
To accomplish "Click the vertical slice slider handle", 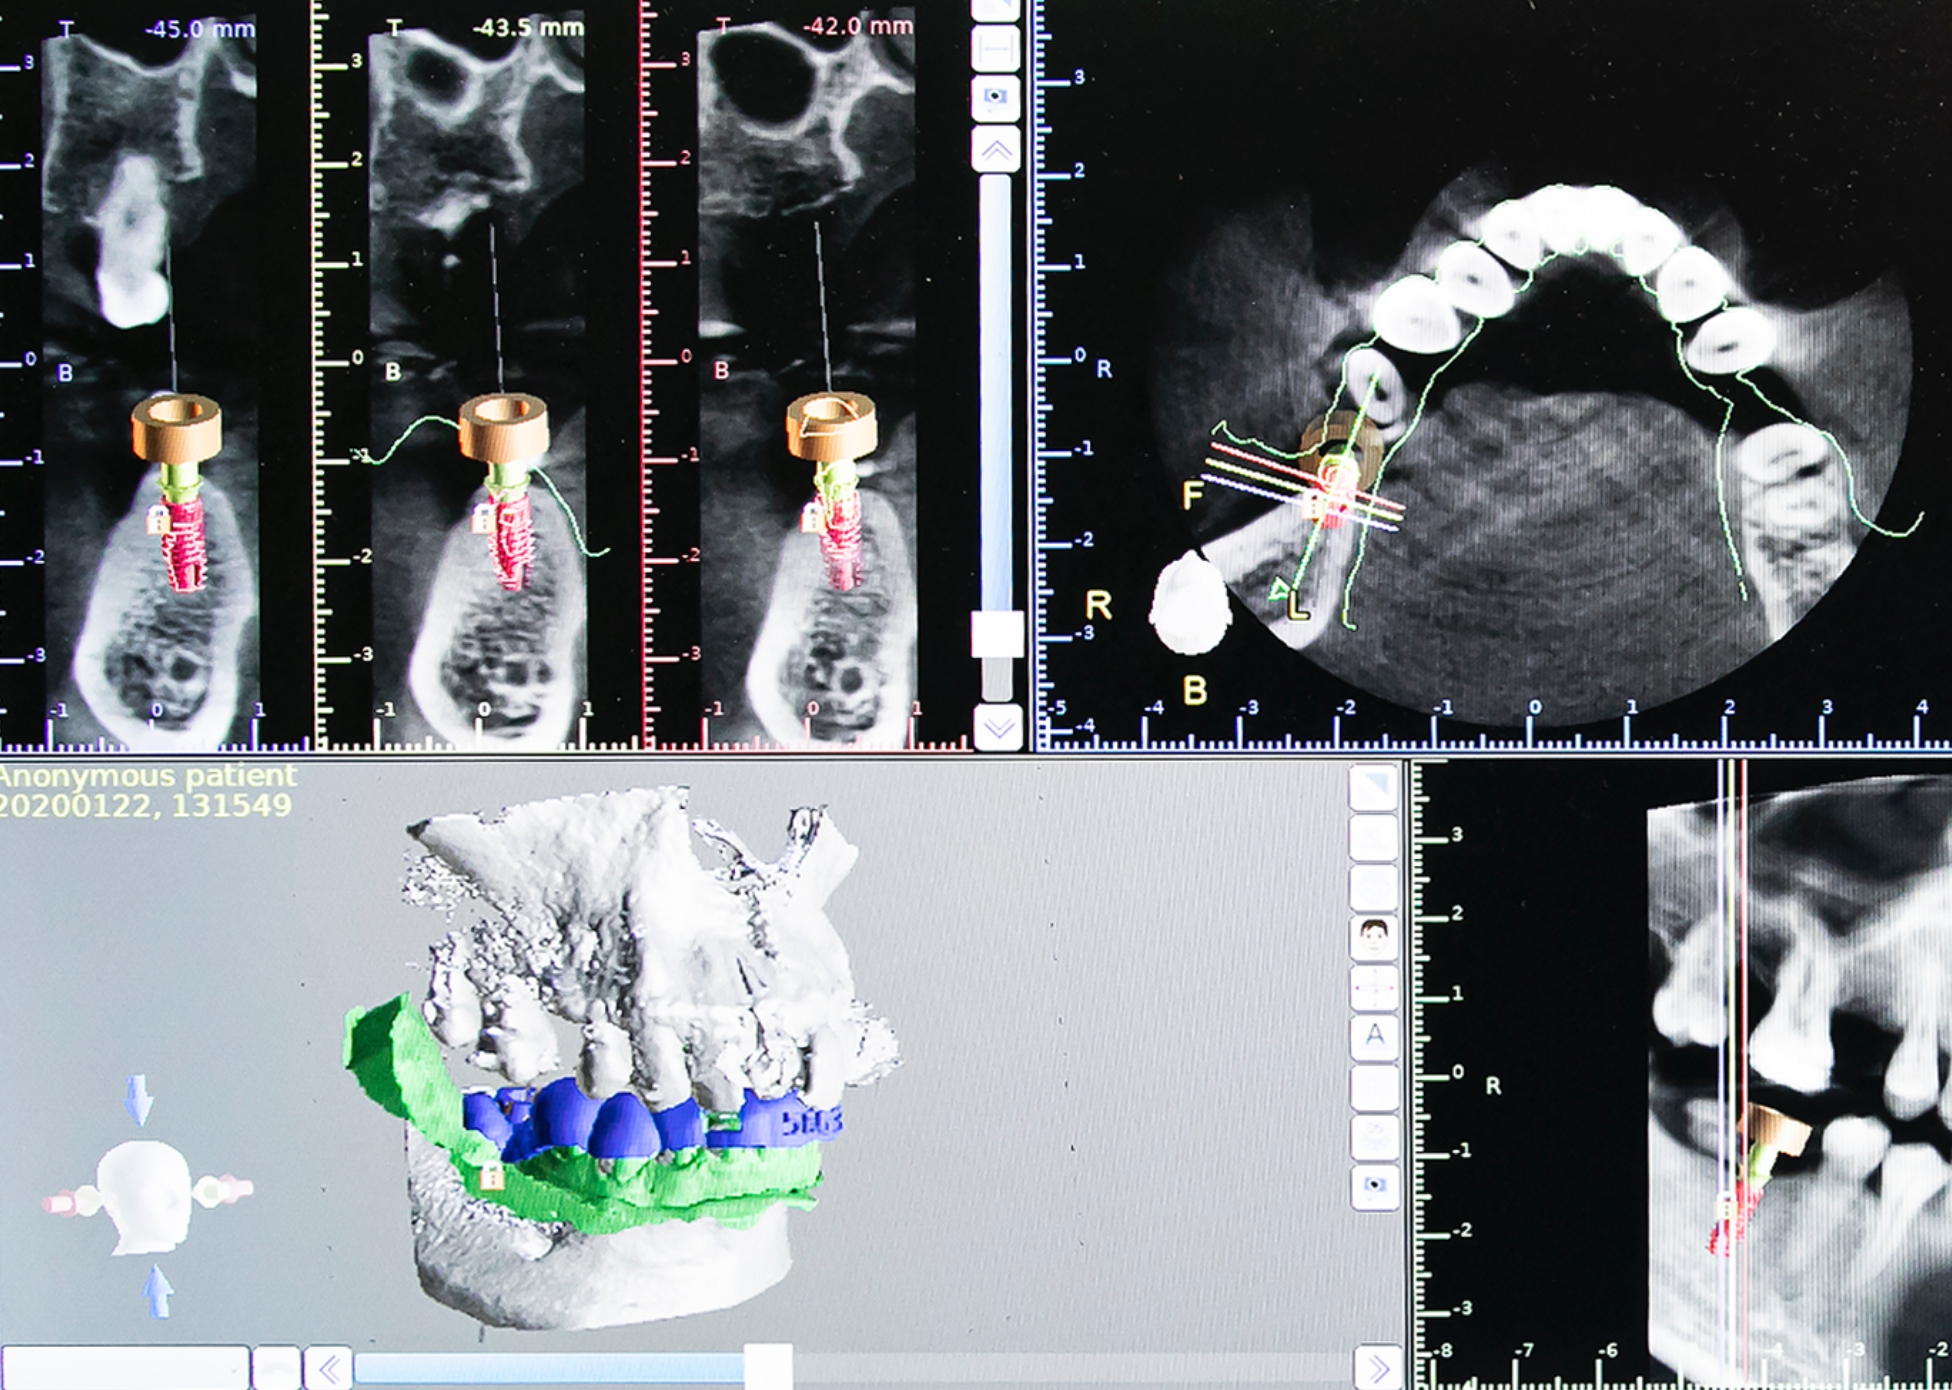I will pos(997,634).
